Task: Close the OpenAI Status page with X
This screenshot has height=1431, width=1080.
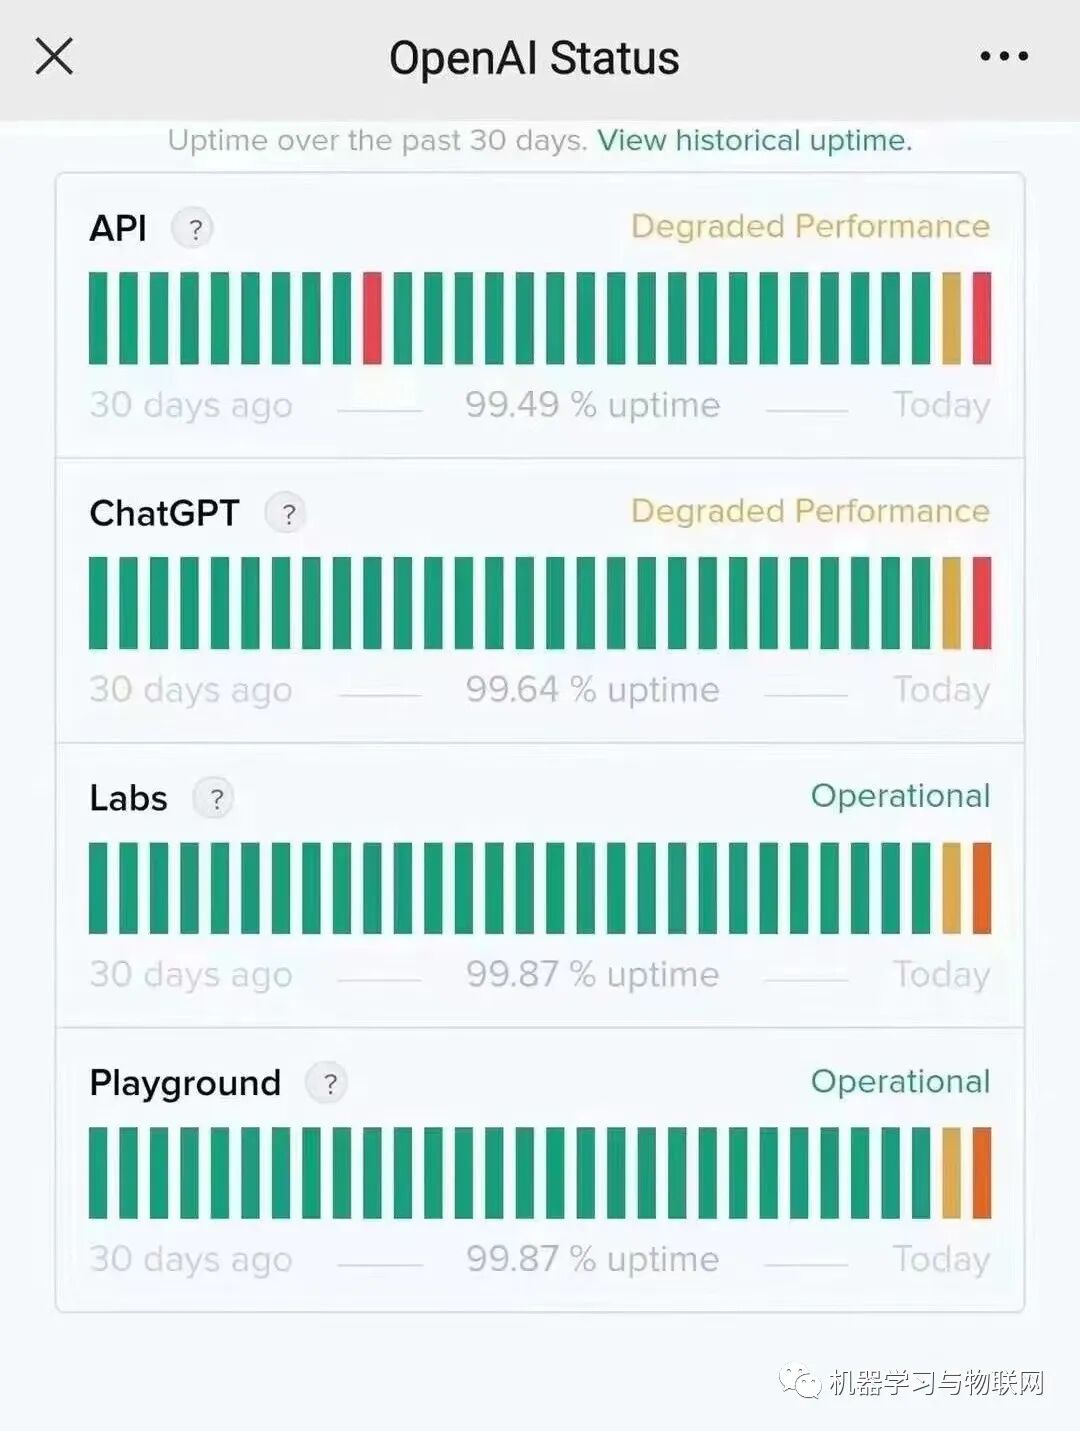Action: [x=54, y=57]
